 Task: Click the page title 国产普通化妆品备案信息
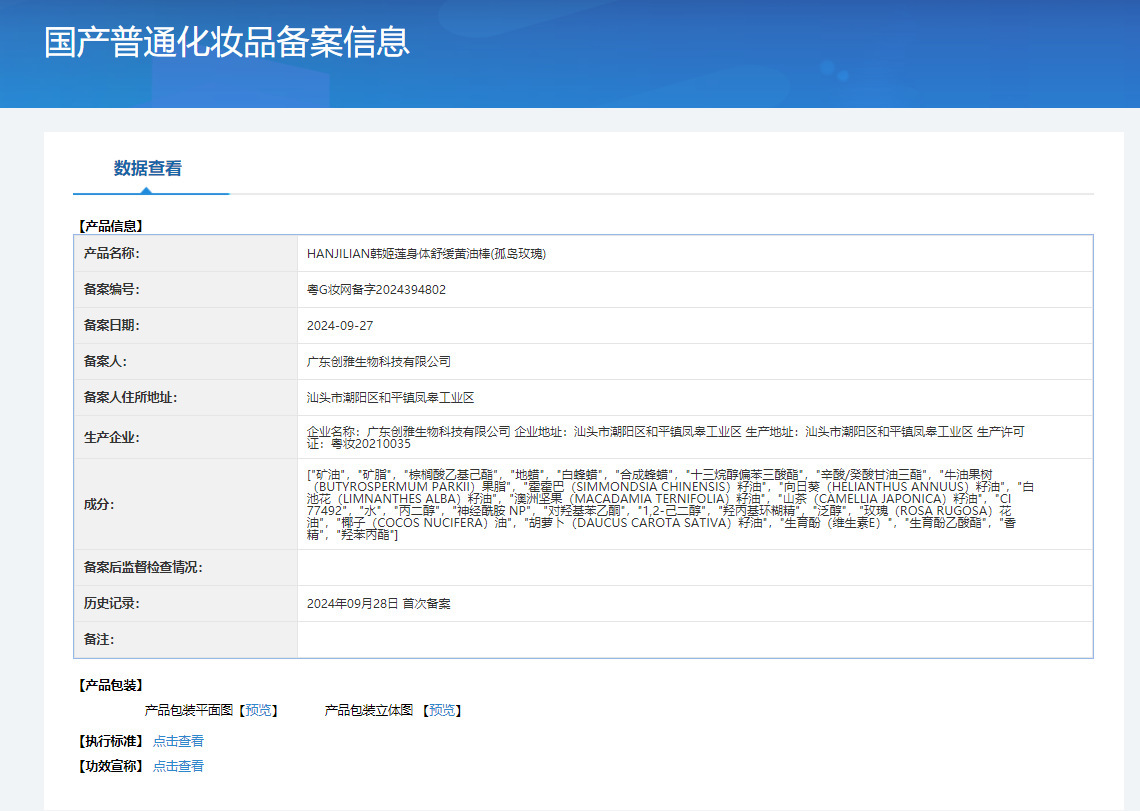(x=227, y=42)
